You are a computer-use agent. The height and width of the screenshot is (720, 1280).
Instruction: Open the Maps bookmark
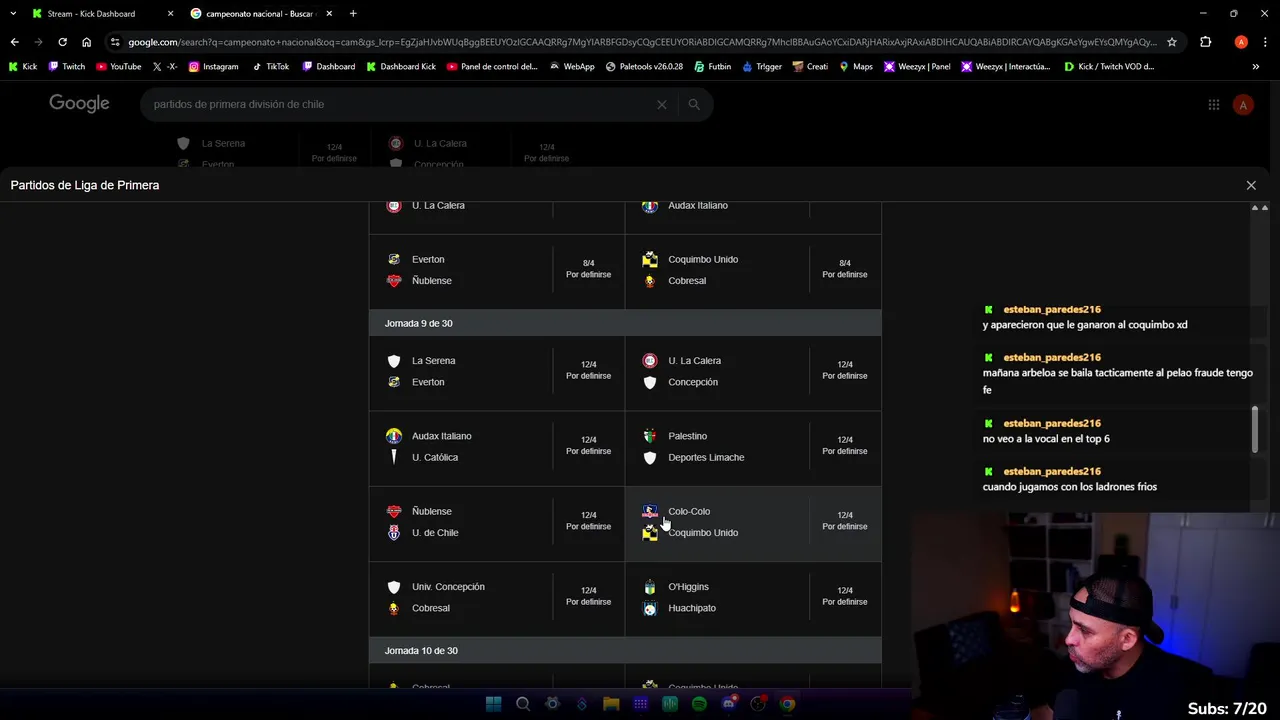856,67
